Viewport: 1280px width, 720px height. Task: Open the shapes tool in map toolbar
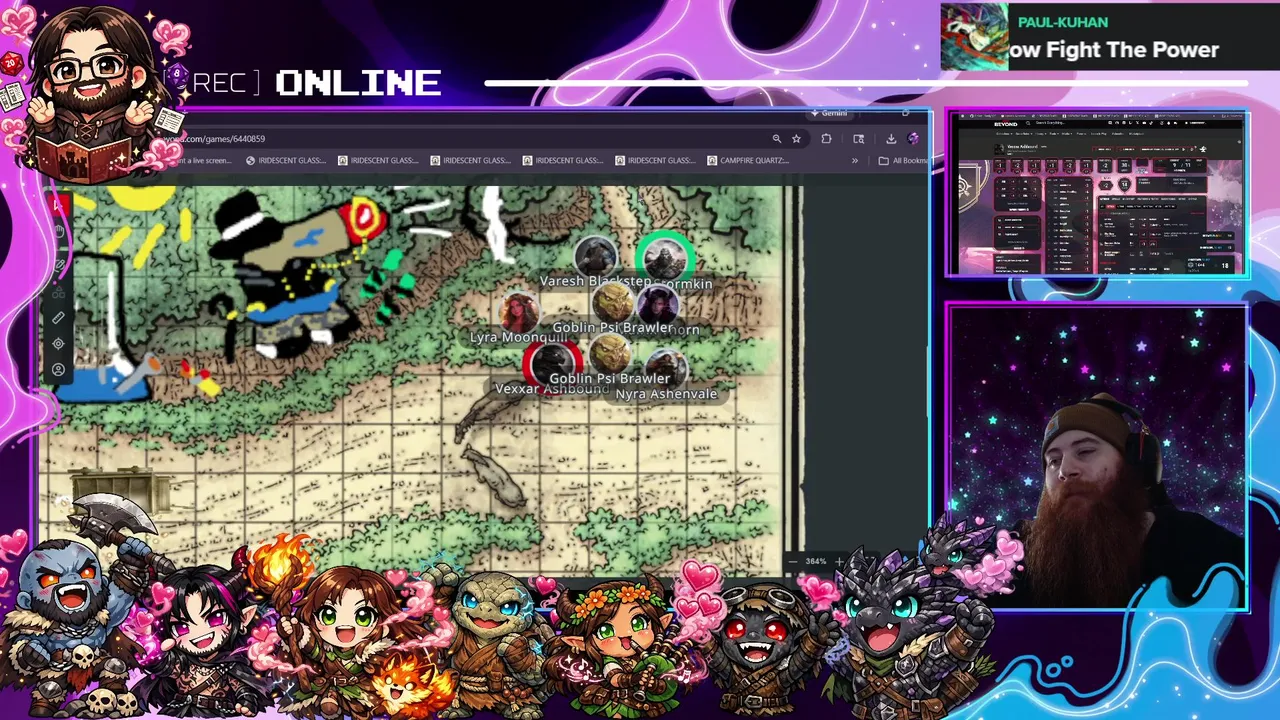(x=59, y=292)
